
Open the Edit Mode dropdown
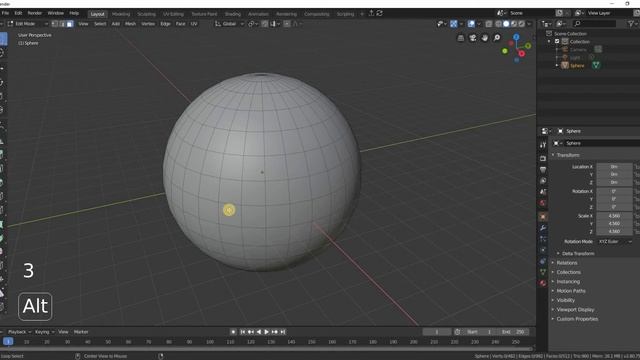pyautogui.click(x=28, y=24)
